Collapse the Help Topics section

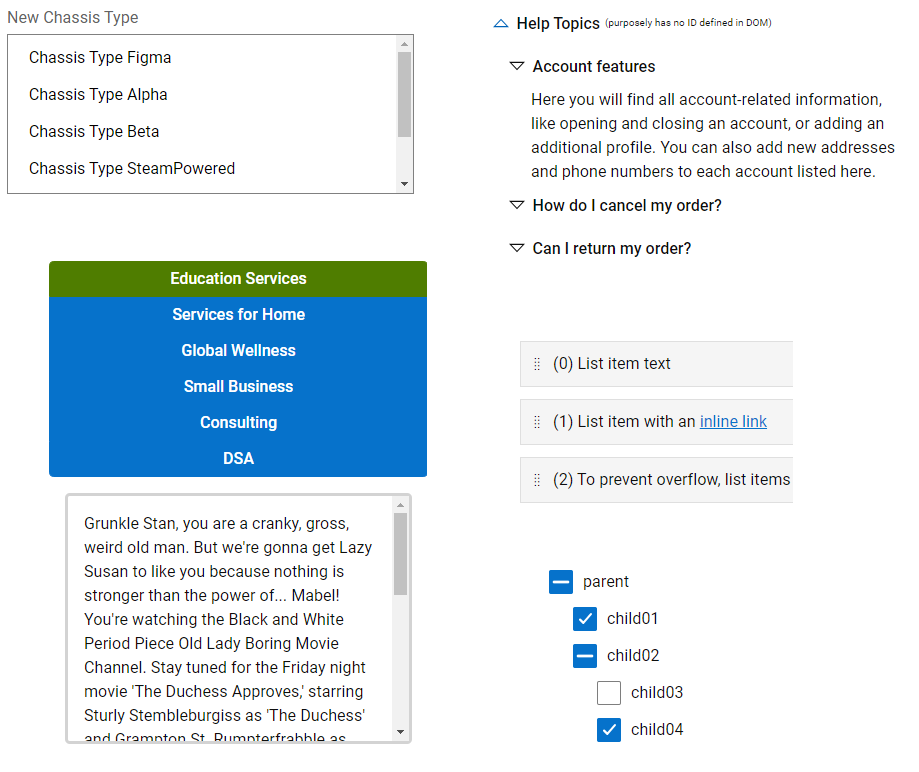click(501, 24)
